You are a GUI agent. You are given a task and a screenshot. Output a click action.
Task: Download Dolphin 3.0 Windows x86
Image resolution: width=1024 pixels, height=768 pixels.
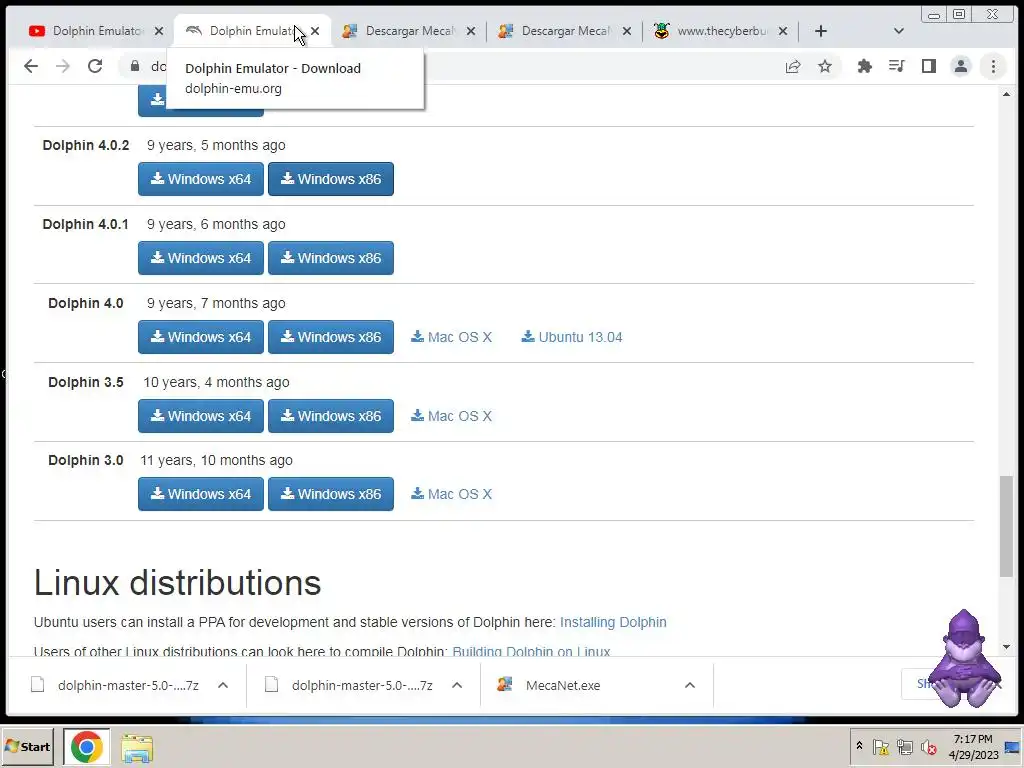coord(330,494)
